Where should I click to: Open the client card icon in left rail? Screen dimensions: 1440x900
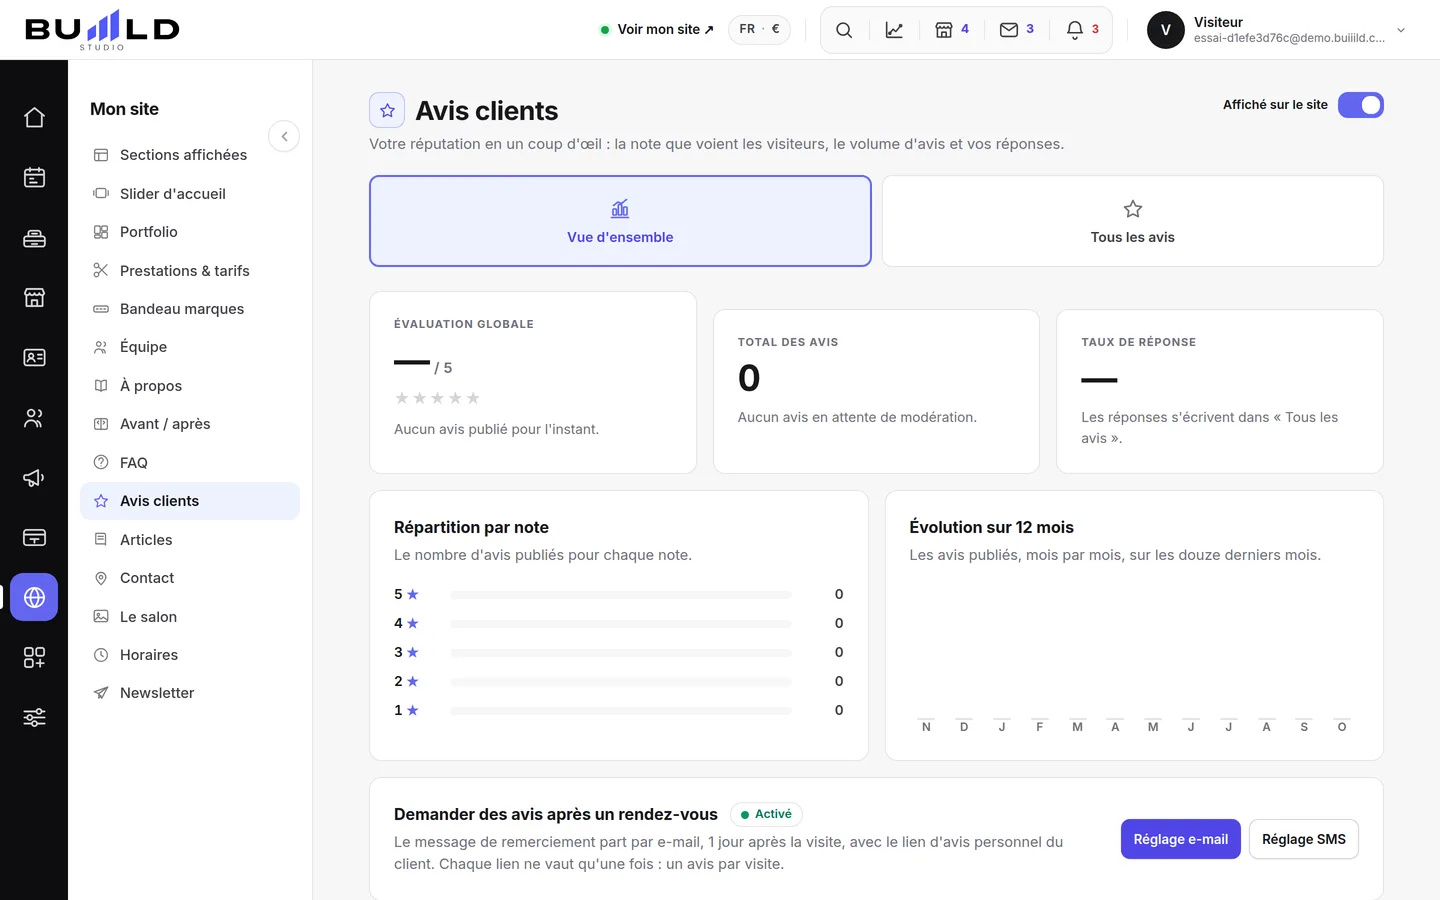pos(34,358)
